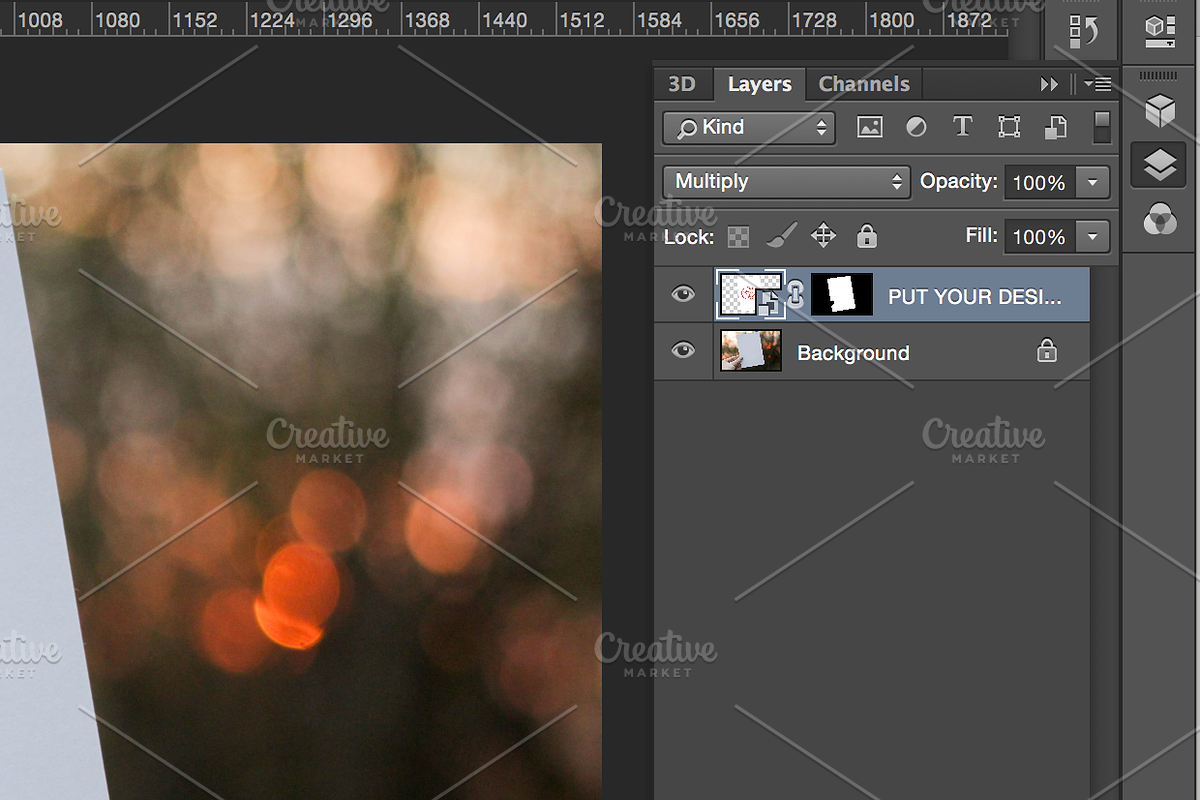The image size is (1200, 800).
Task: Click the Lock all padlock icon
Action: [867, 236]
